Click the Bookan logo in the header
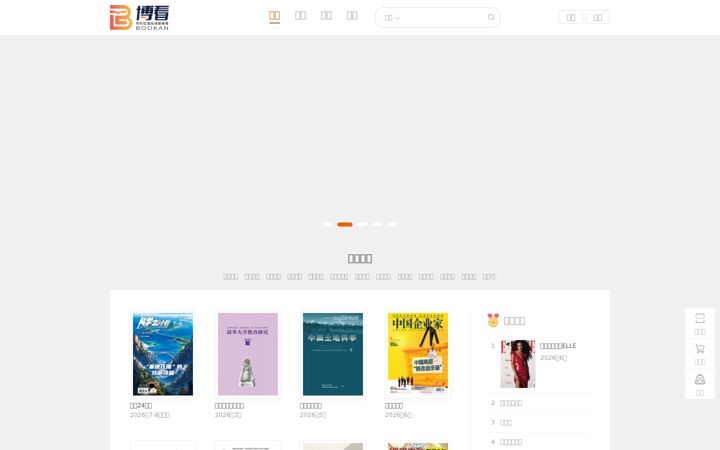The image size is (720, 450). point(139,17)
